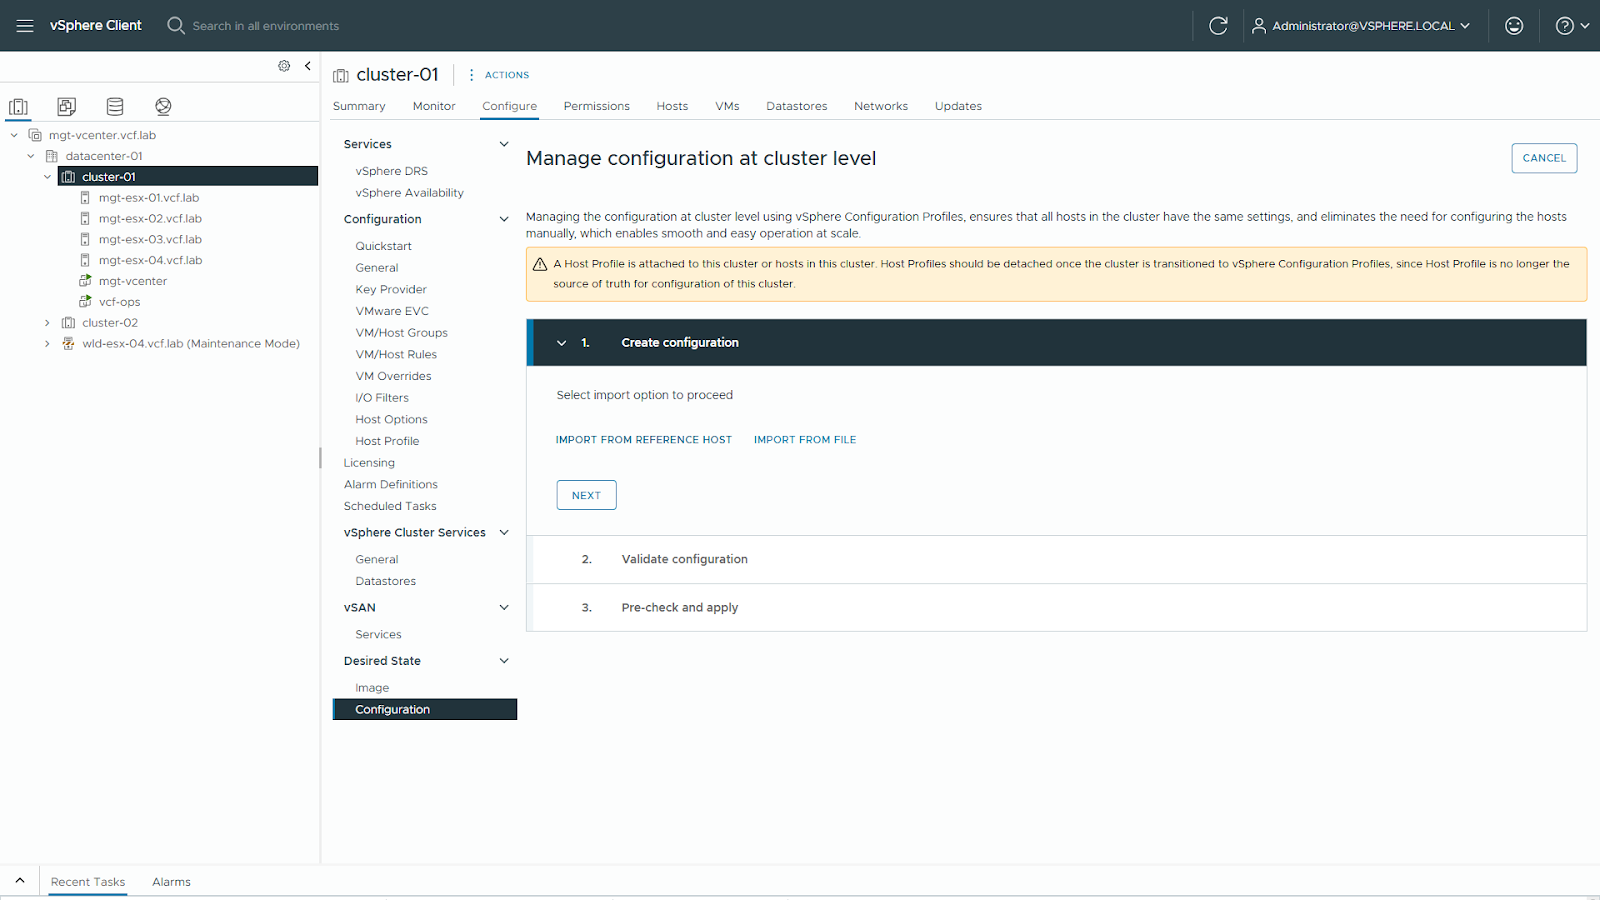The image size is (1600, 900).
Task: Expand the cluster-02 tree node
Action: [x=47, y=323]
